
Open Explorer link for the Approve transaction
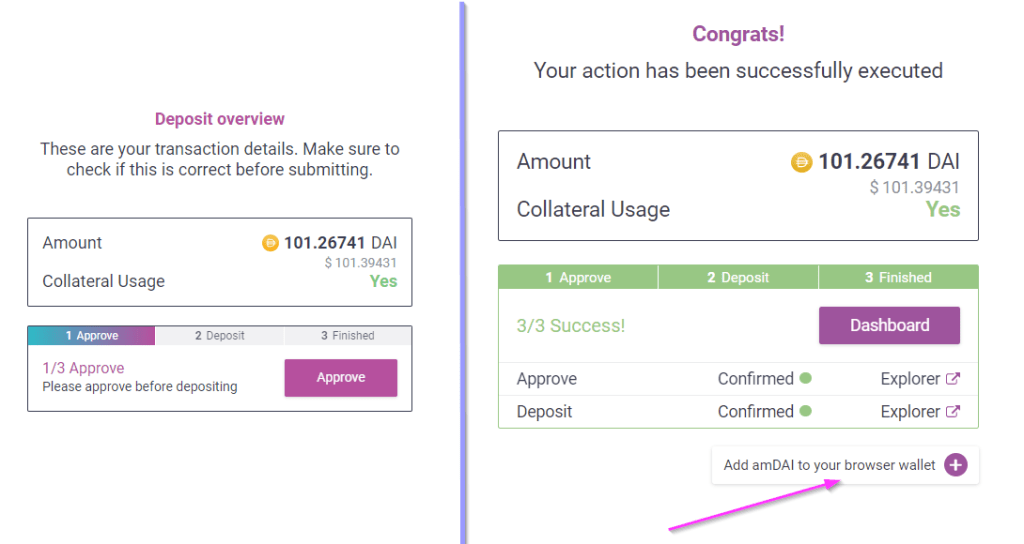pos(910,379)
